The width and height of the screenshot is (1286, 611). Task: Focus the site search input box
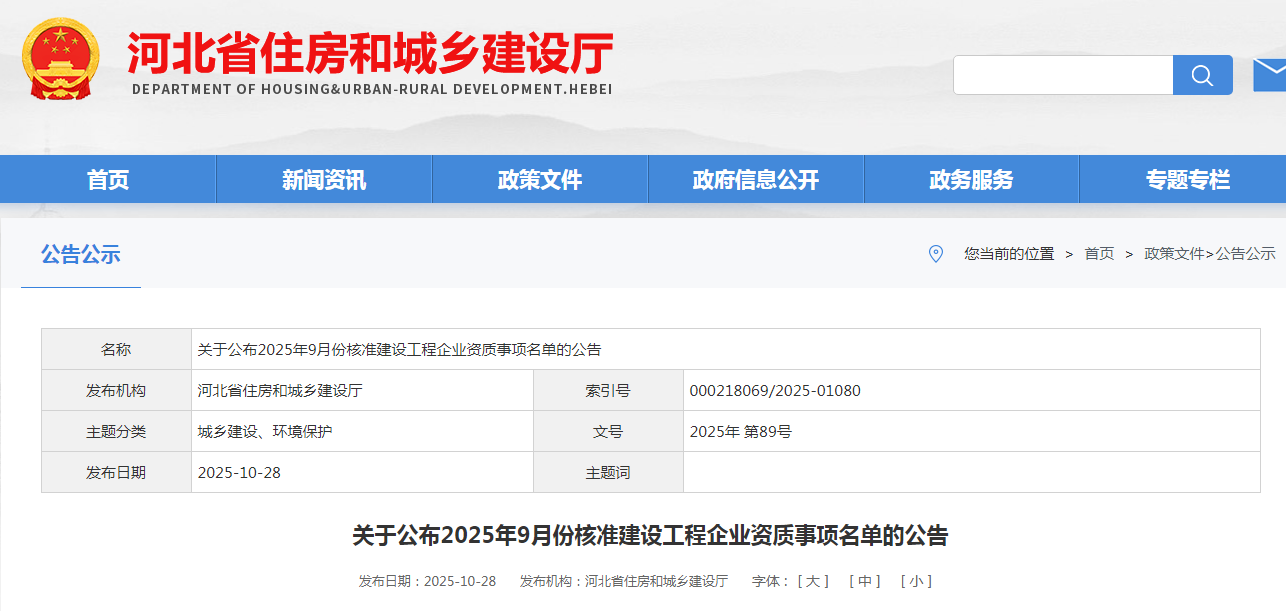tap(1062, 75)
